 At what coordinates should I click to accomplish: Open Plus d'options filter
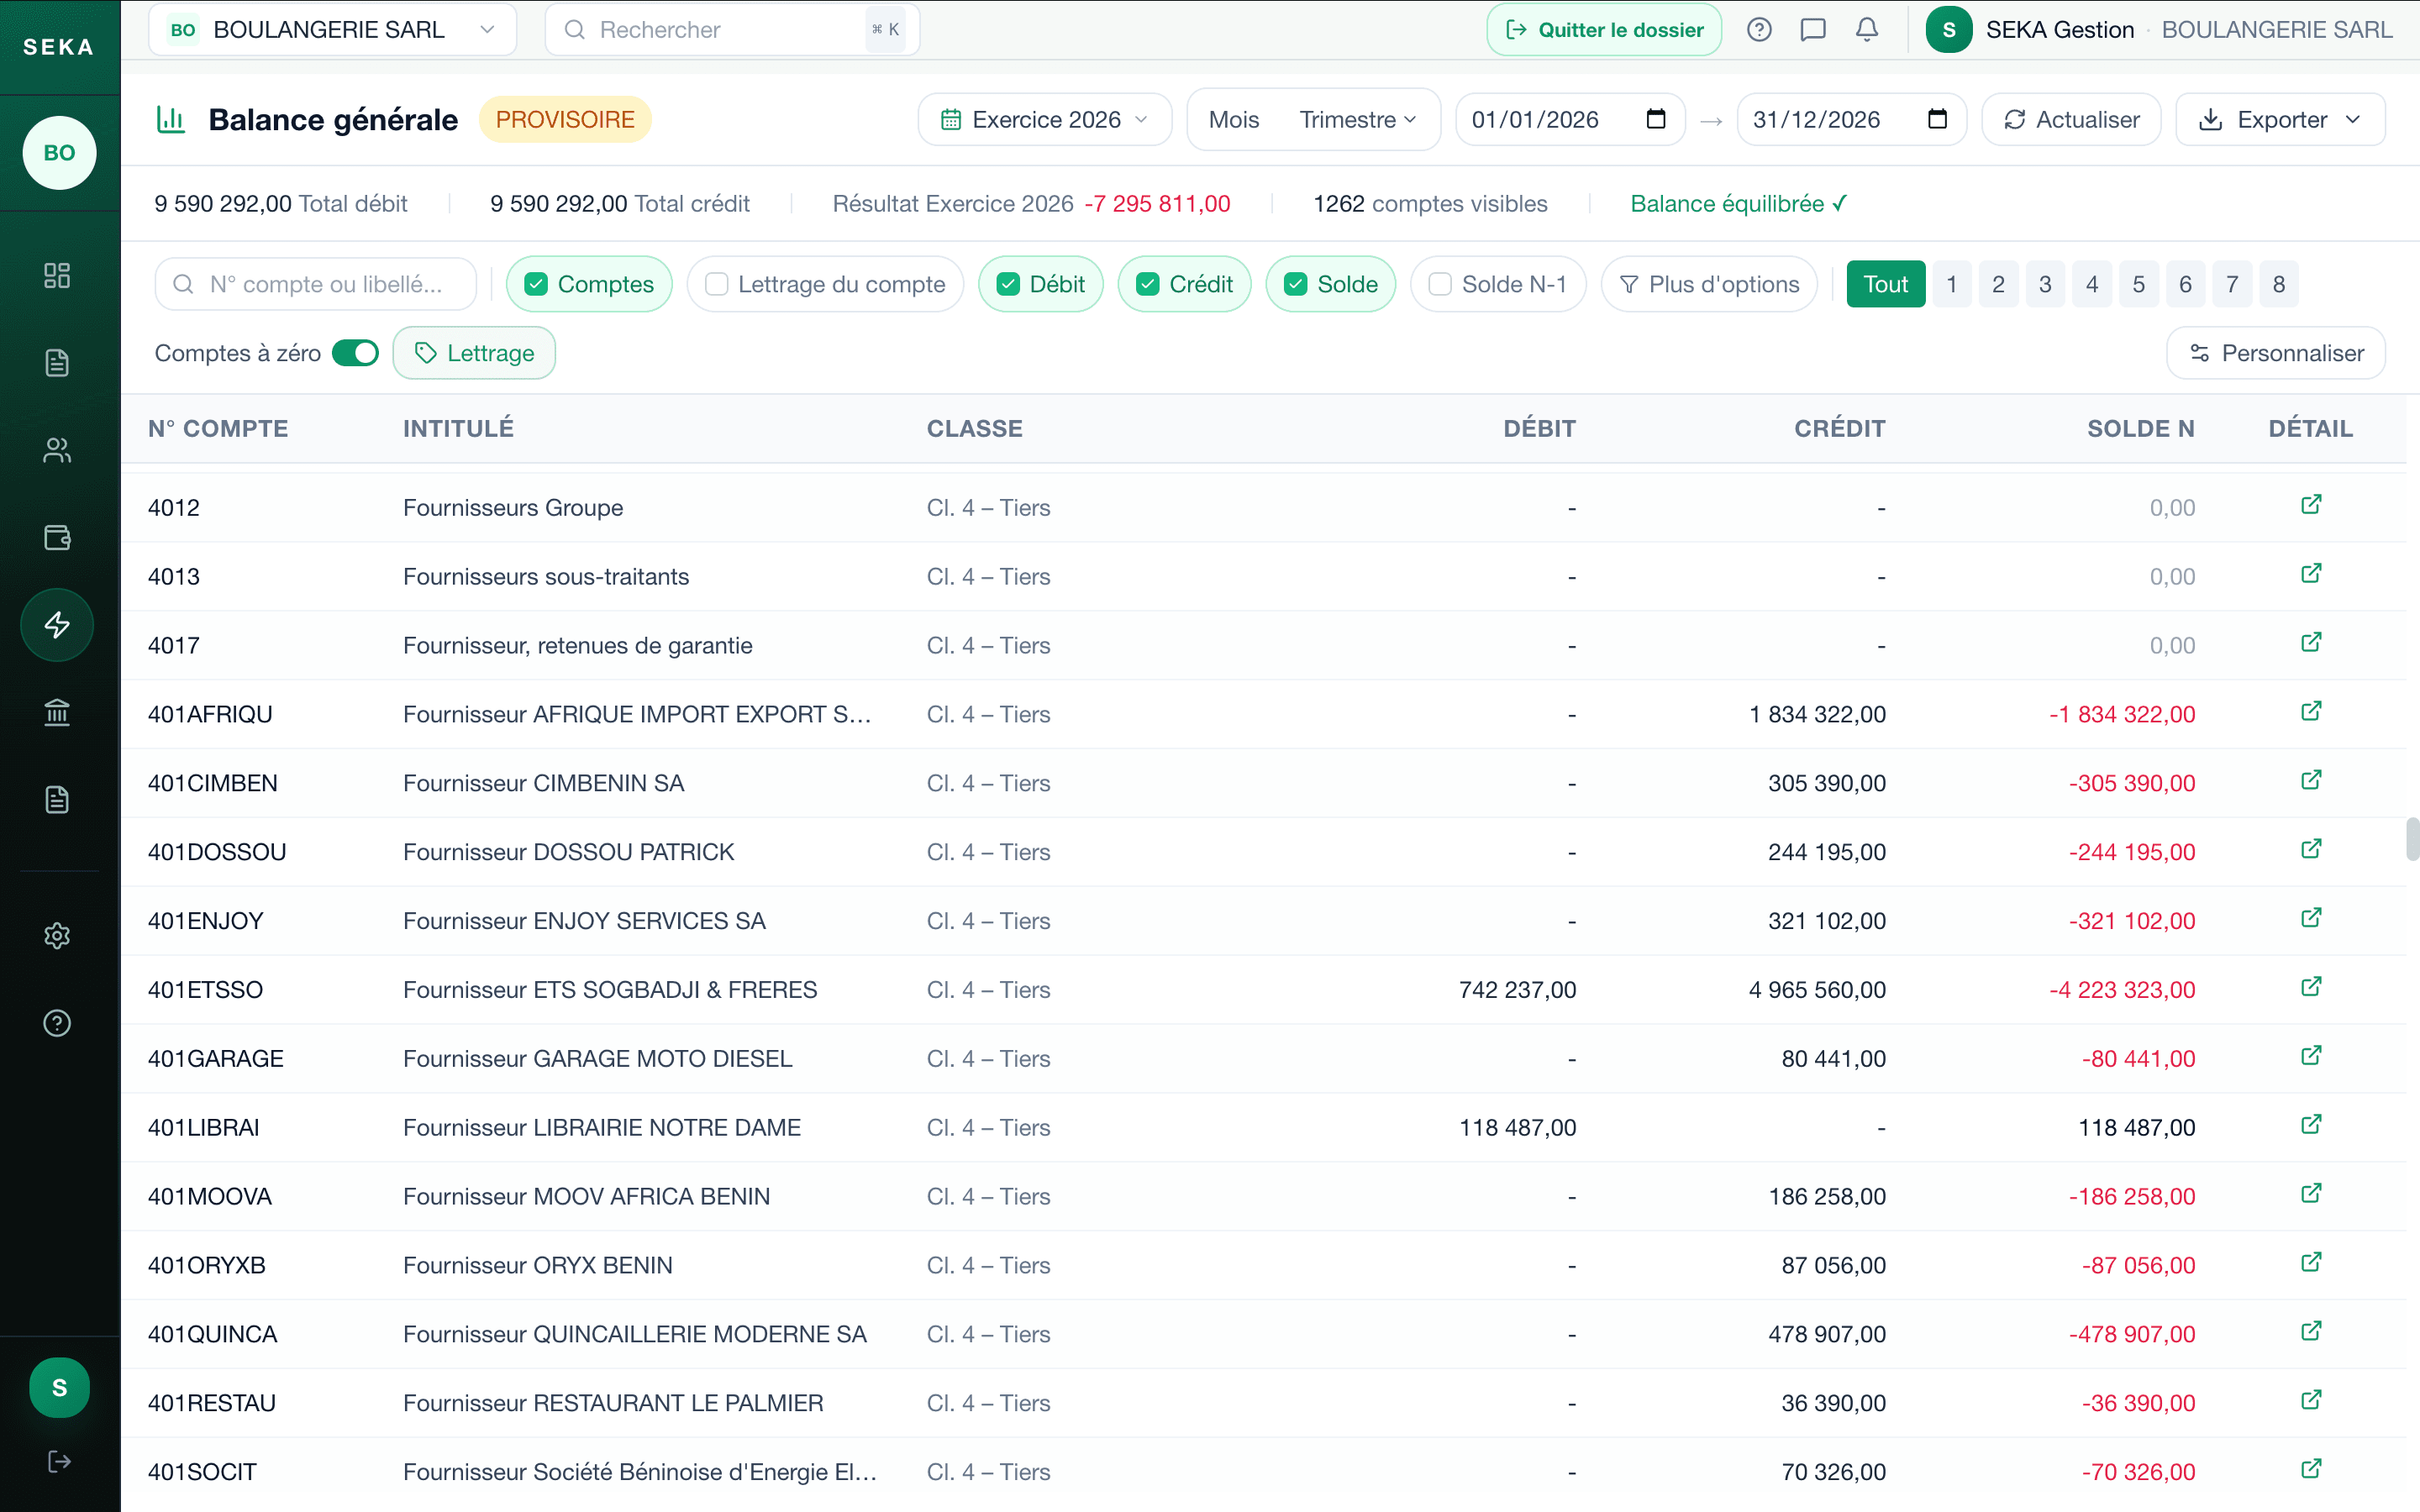click(x=1709, y=285)
